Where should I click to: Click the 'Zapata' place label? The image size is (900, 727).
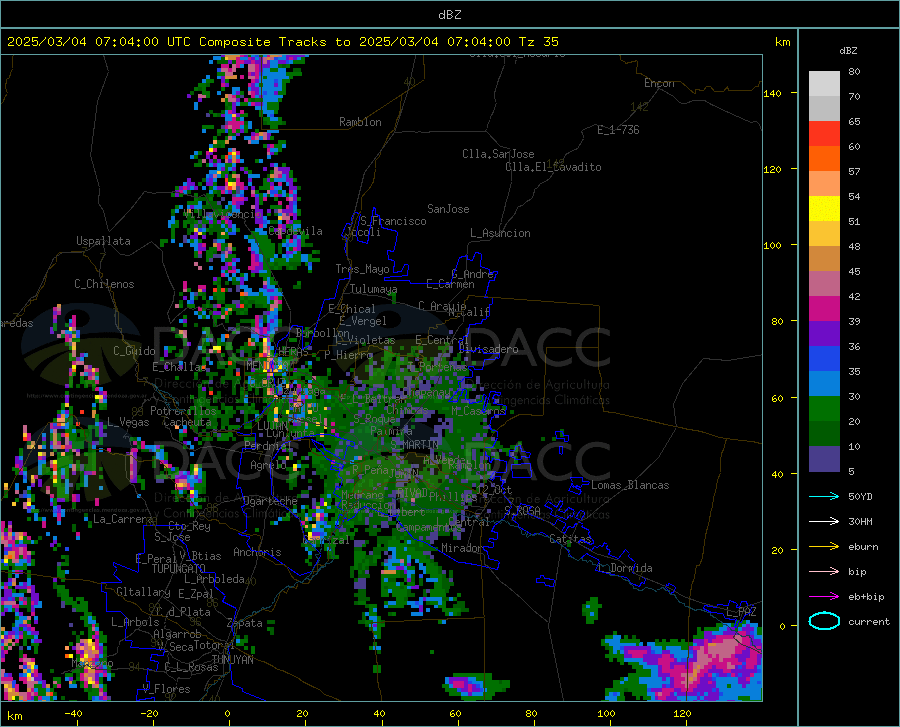coord(245,623)
